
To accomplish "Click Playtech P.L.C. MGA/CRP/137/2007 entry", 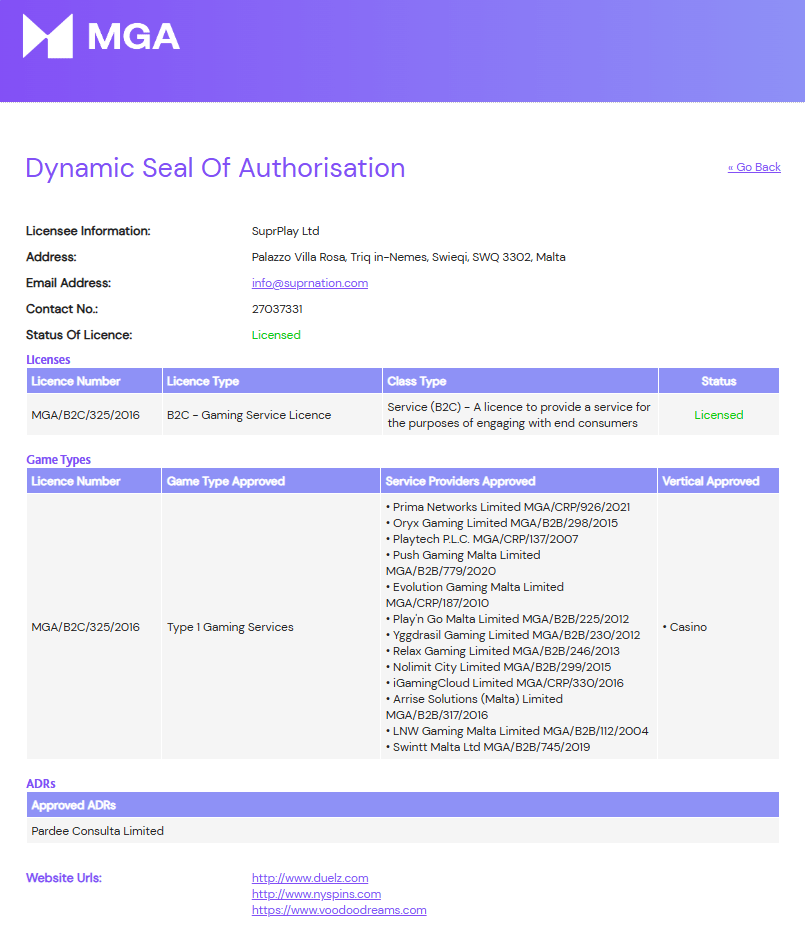I will (x=482, y=539).
